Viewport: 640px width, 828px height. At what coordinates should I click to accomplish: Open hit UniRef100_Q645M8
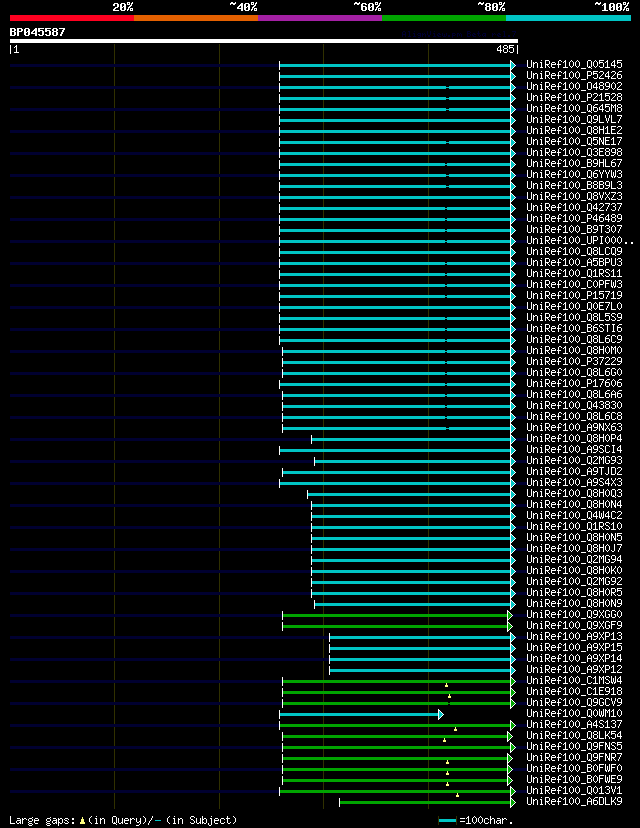coord(574,108)
